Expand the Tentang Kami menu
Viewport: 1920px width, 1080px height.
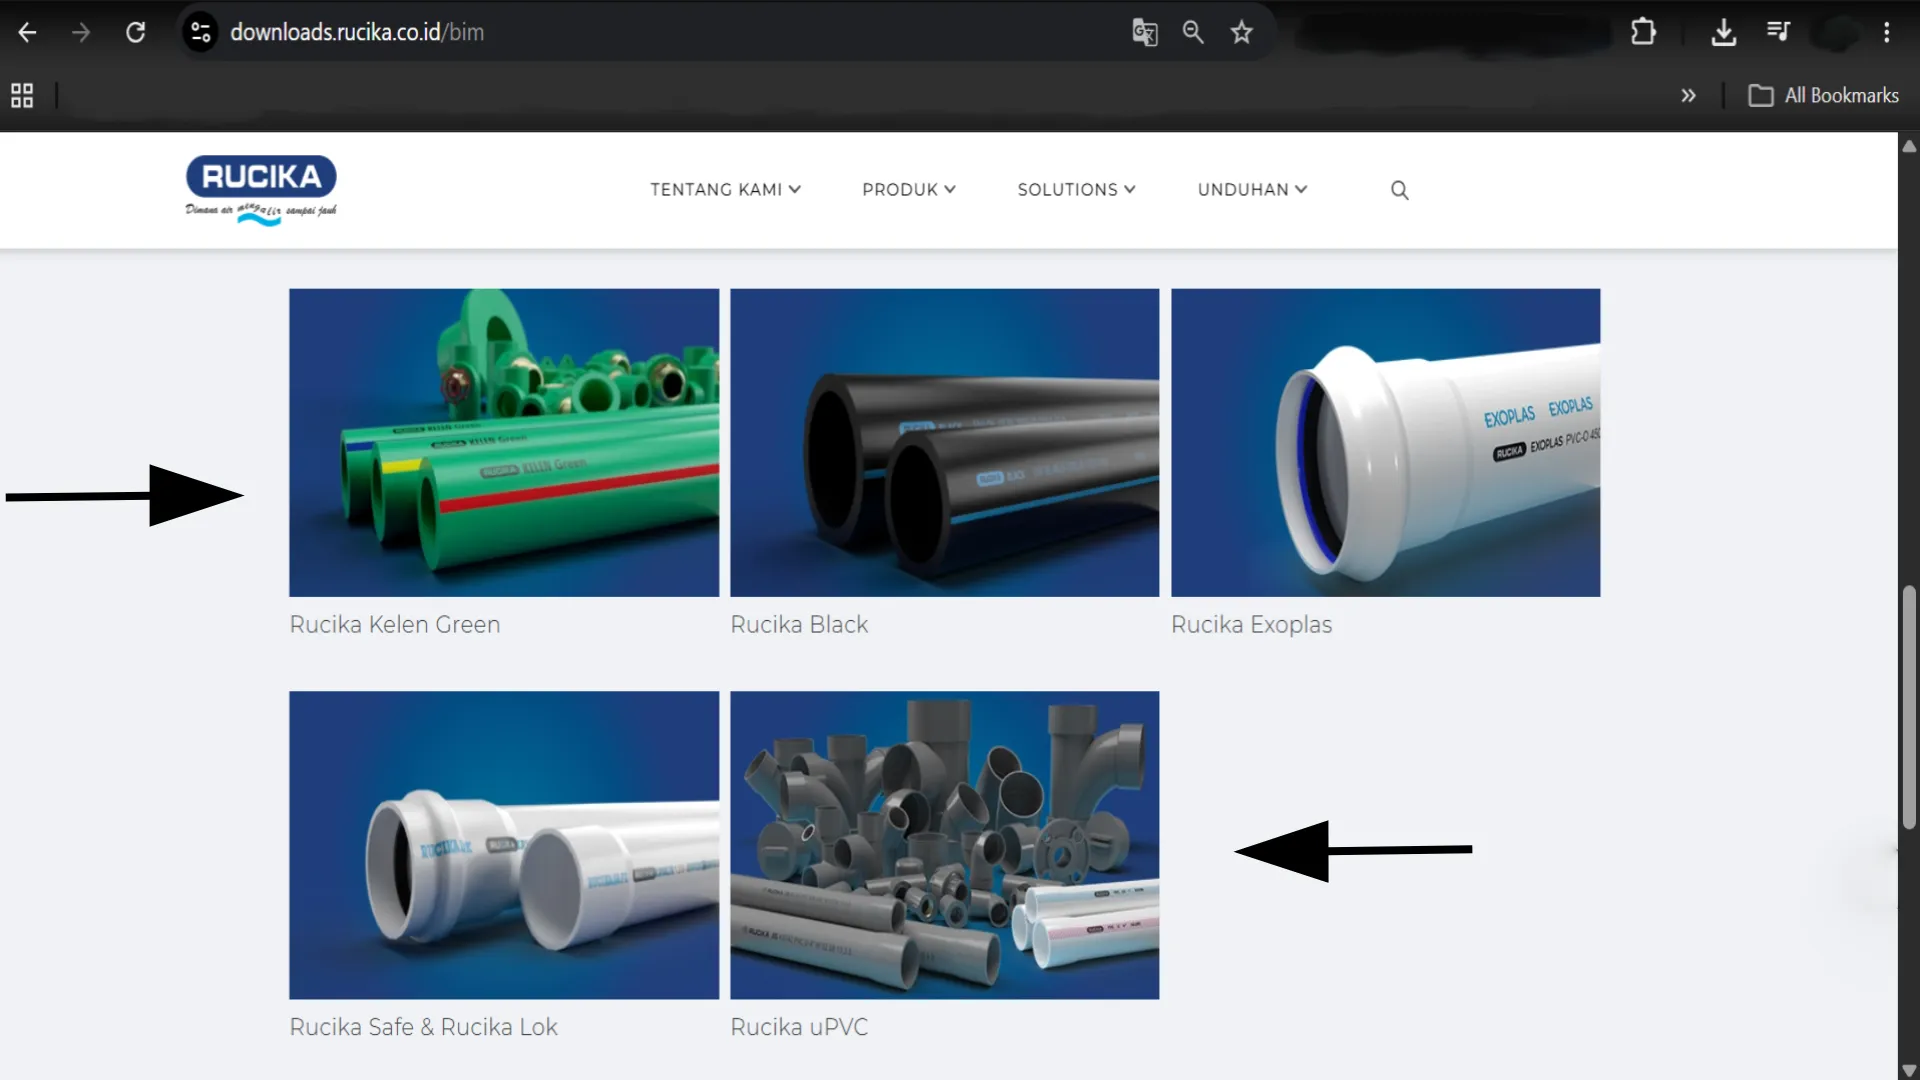(x=725, y=189)
